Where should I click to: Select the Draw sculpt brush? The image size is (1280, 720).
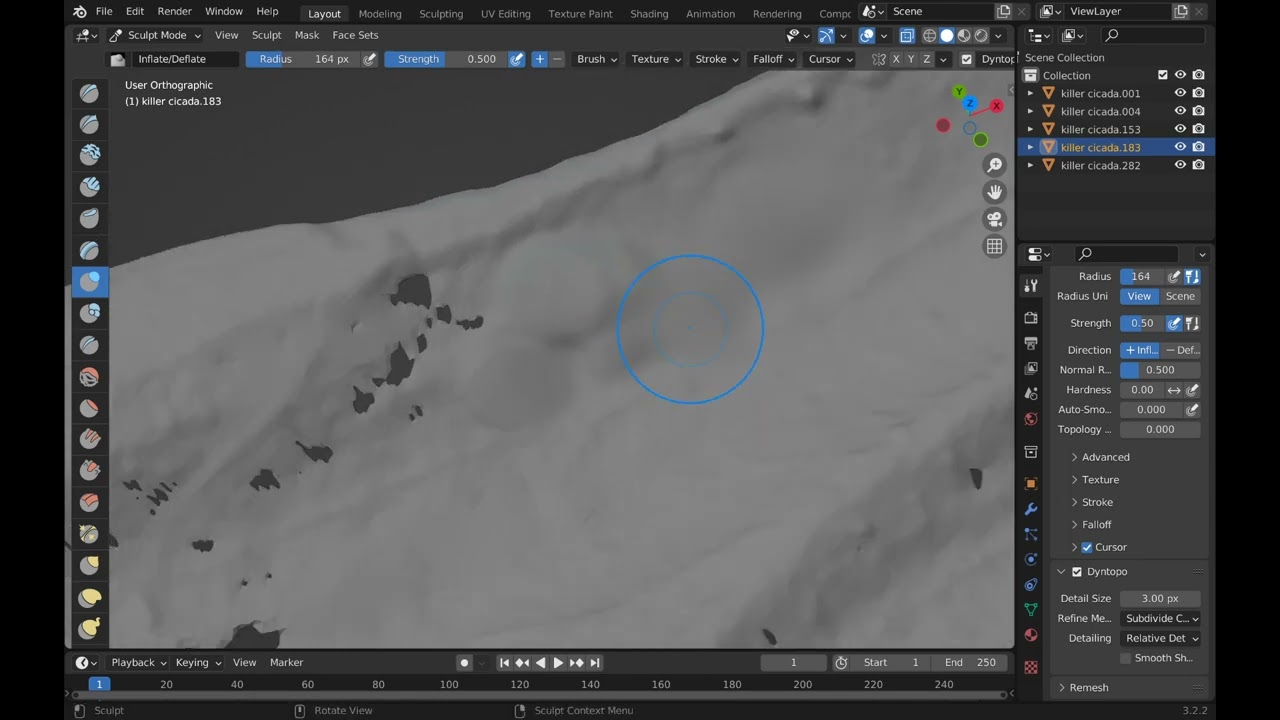tap(90, 93)
